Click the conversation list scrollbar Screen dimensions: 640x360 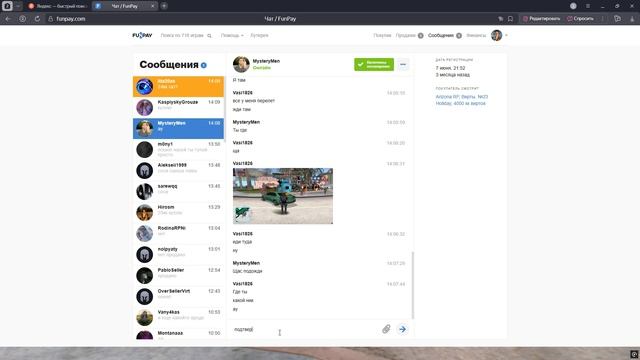(224, 109)
